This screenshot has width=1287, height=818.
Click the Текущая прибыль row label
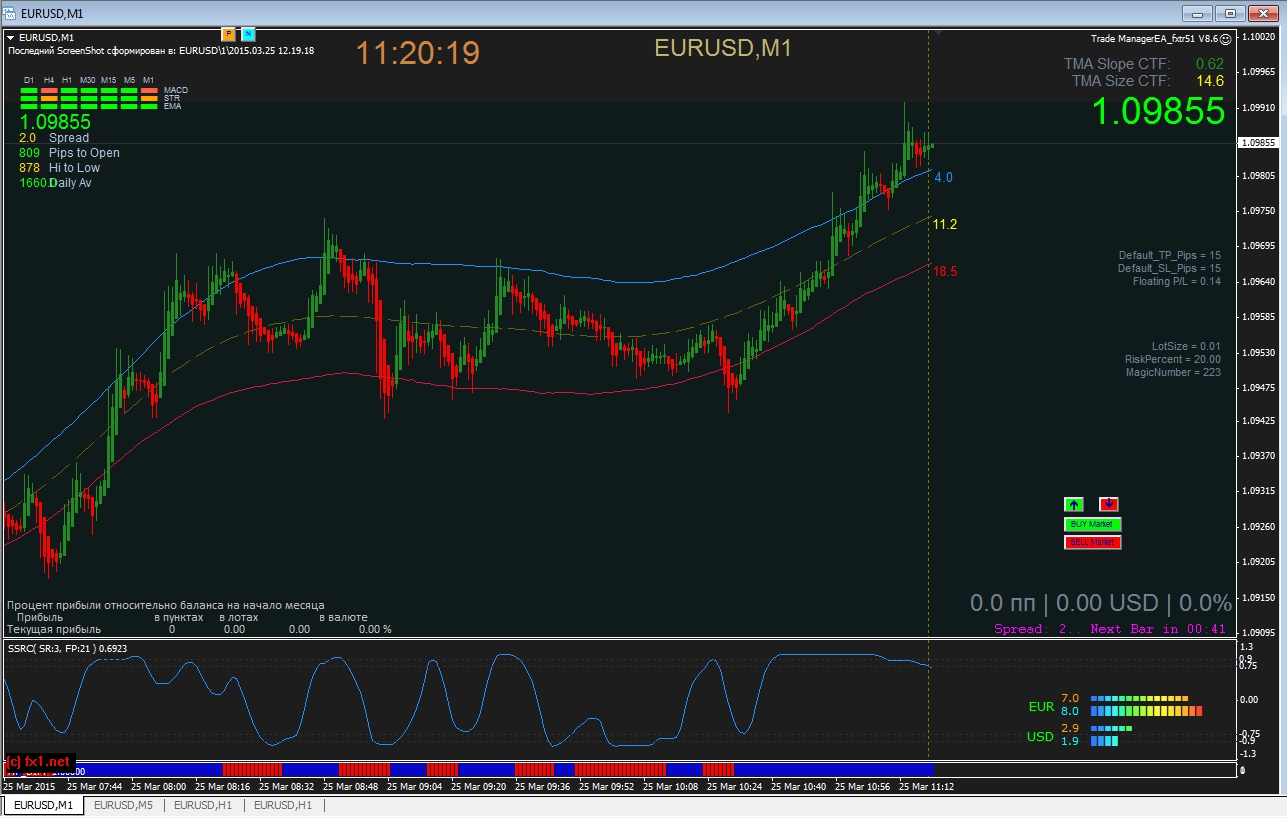(x=54, y=630)
